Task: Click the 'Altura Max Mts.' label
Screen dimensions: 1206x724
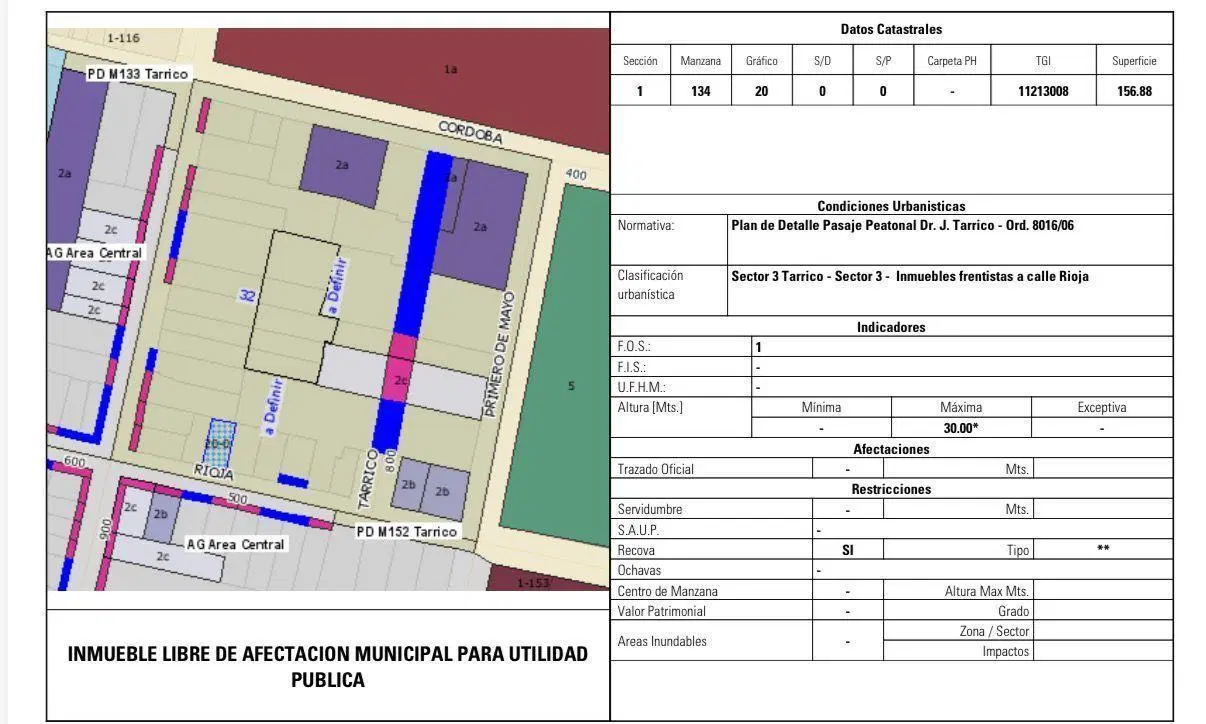Action: [987, 591]
